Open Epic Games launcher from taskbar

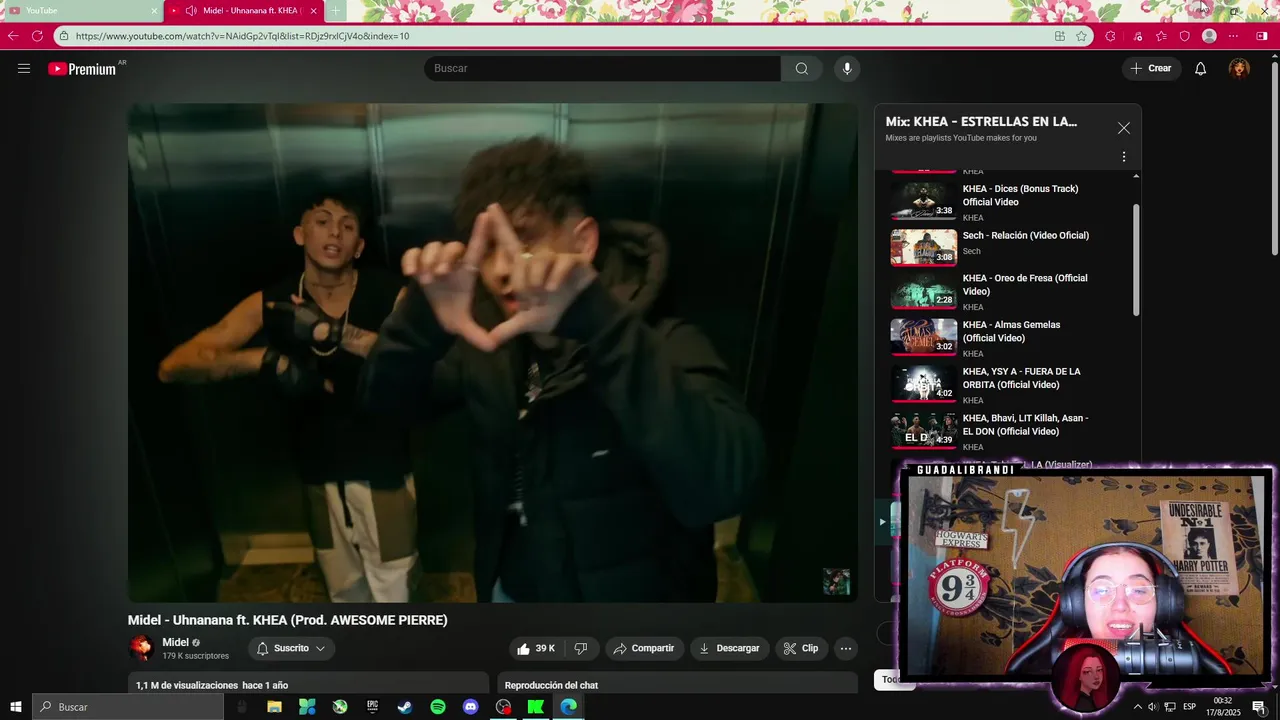[372, 707]
